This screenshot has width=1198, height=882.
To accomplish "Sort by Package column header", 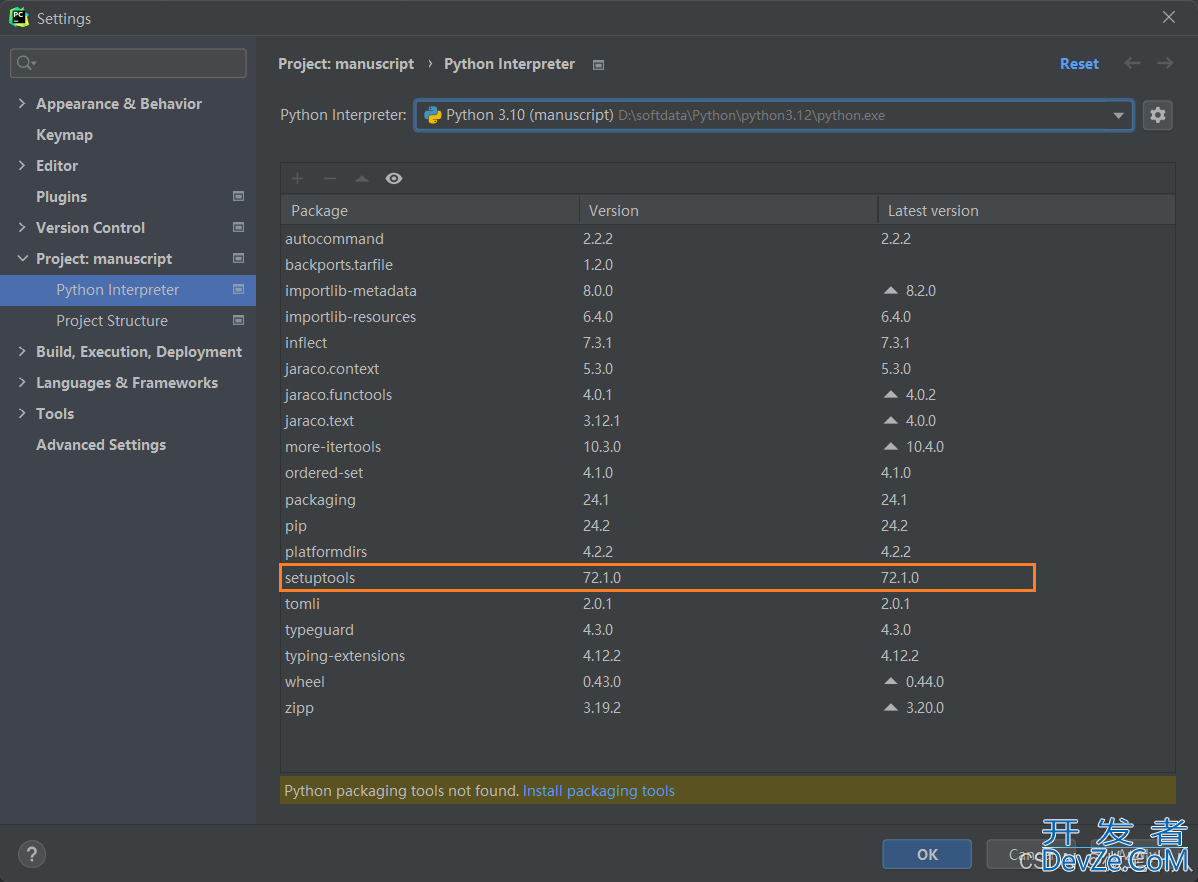I will [x=430, y=210].
